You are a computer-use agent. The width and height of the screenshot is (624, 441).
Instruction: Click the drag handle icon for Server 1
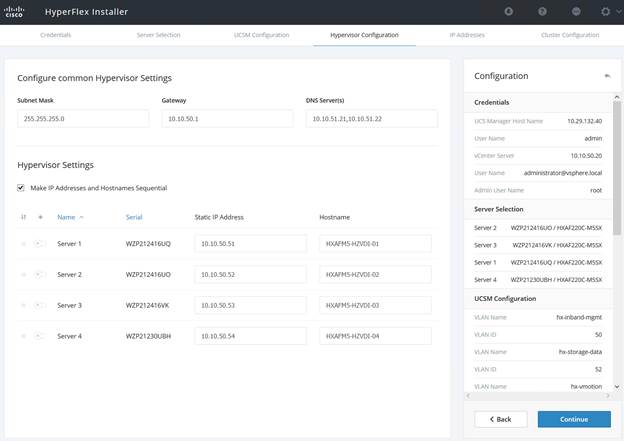pos(23,244)
